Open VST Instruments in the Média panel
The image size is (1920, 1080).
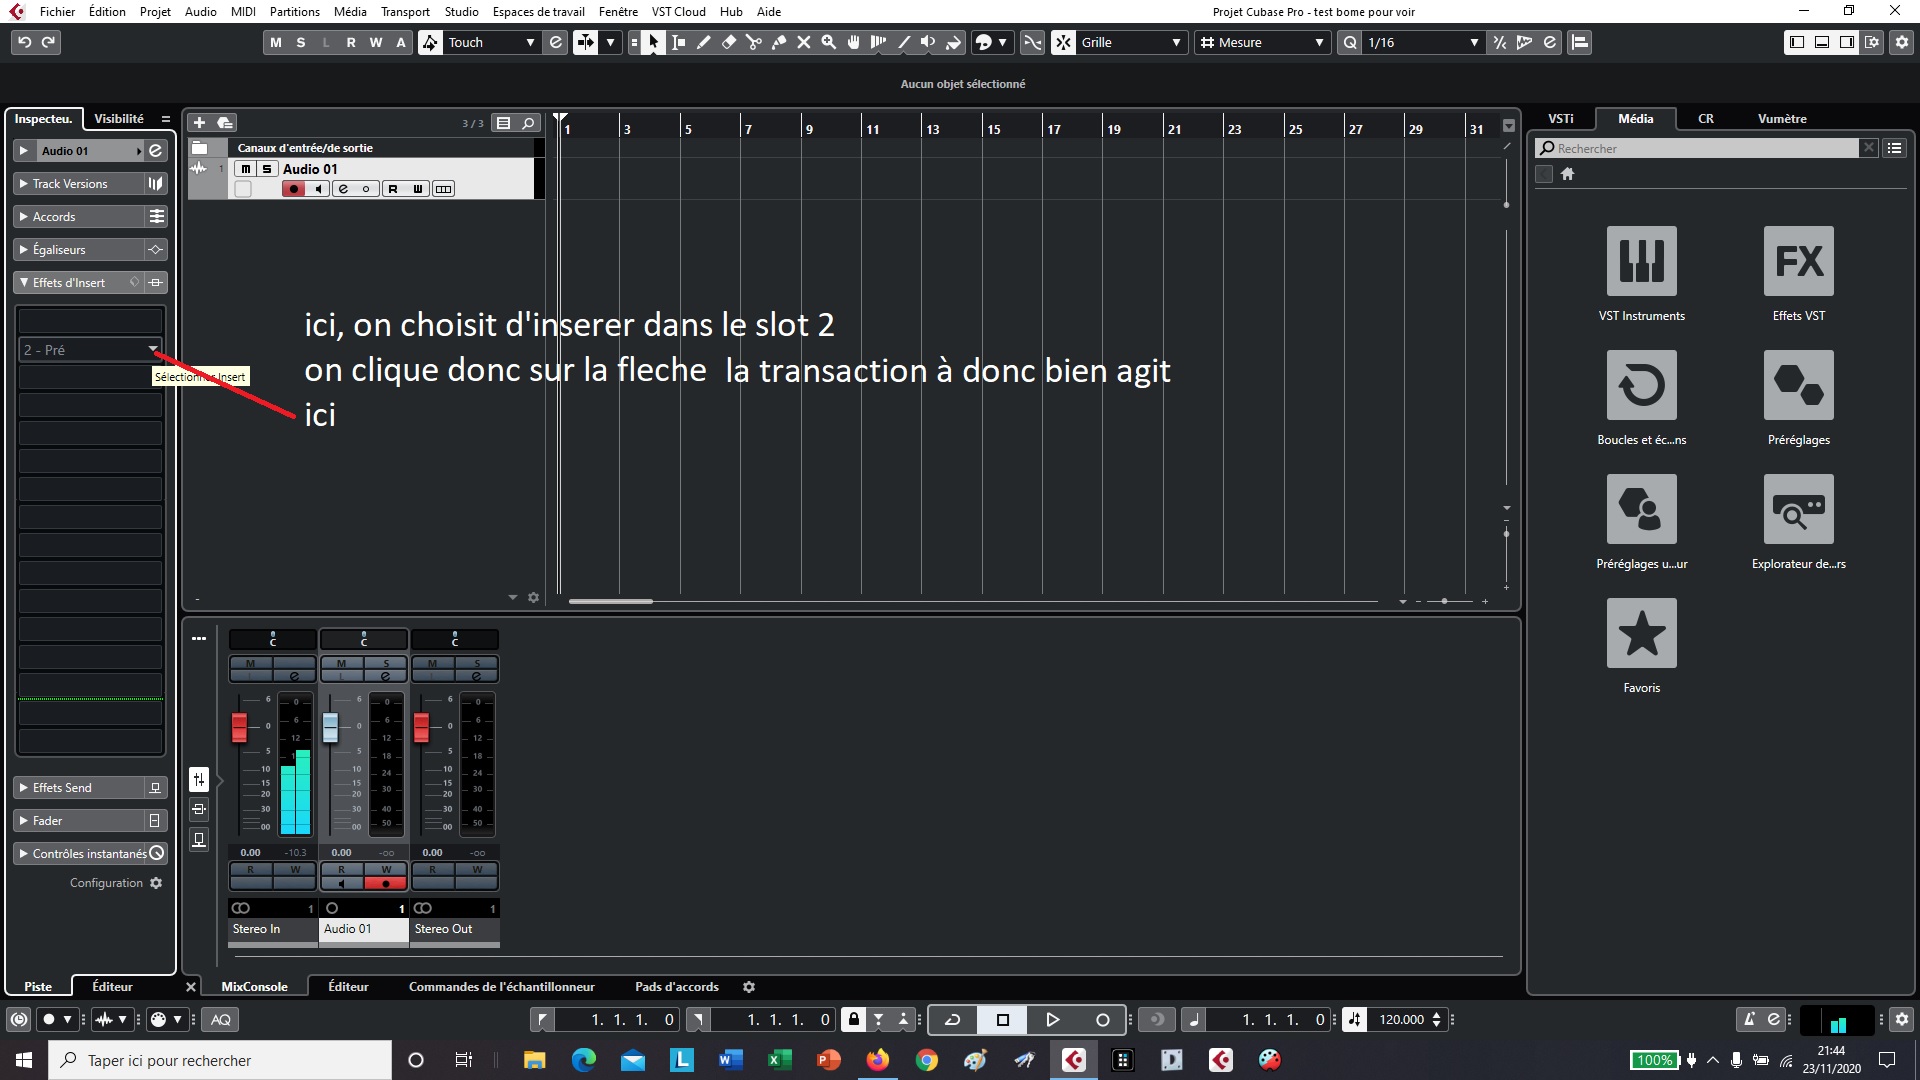tap(1641, 262)
